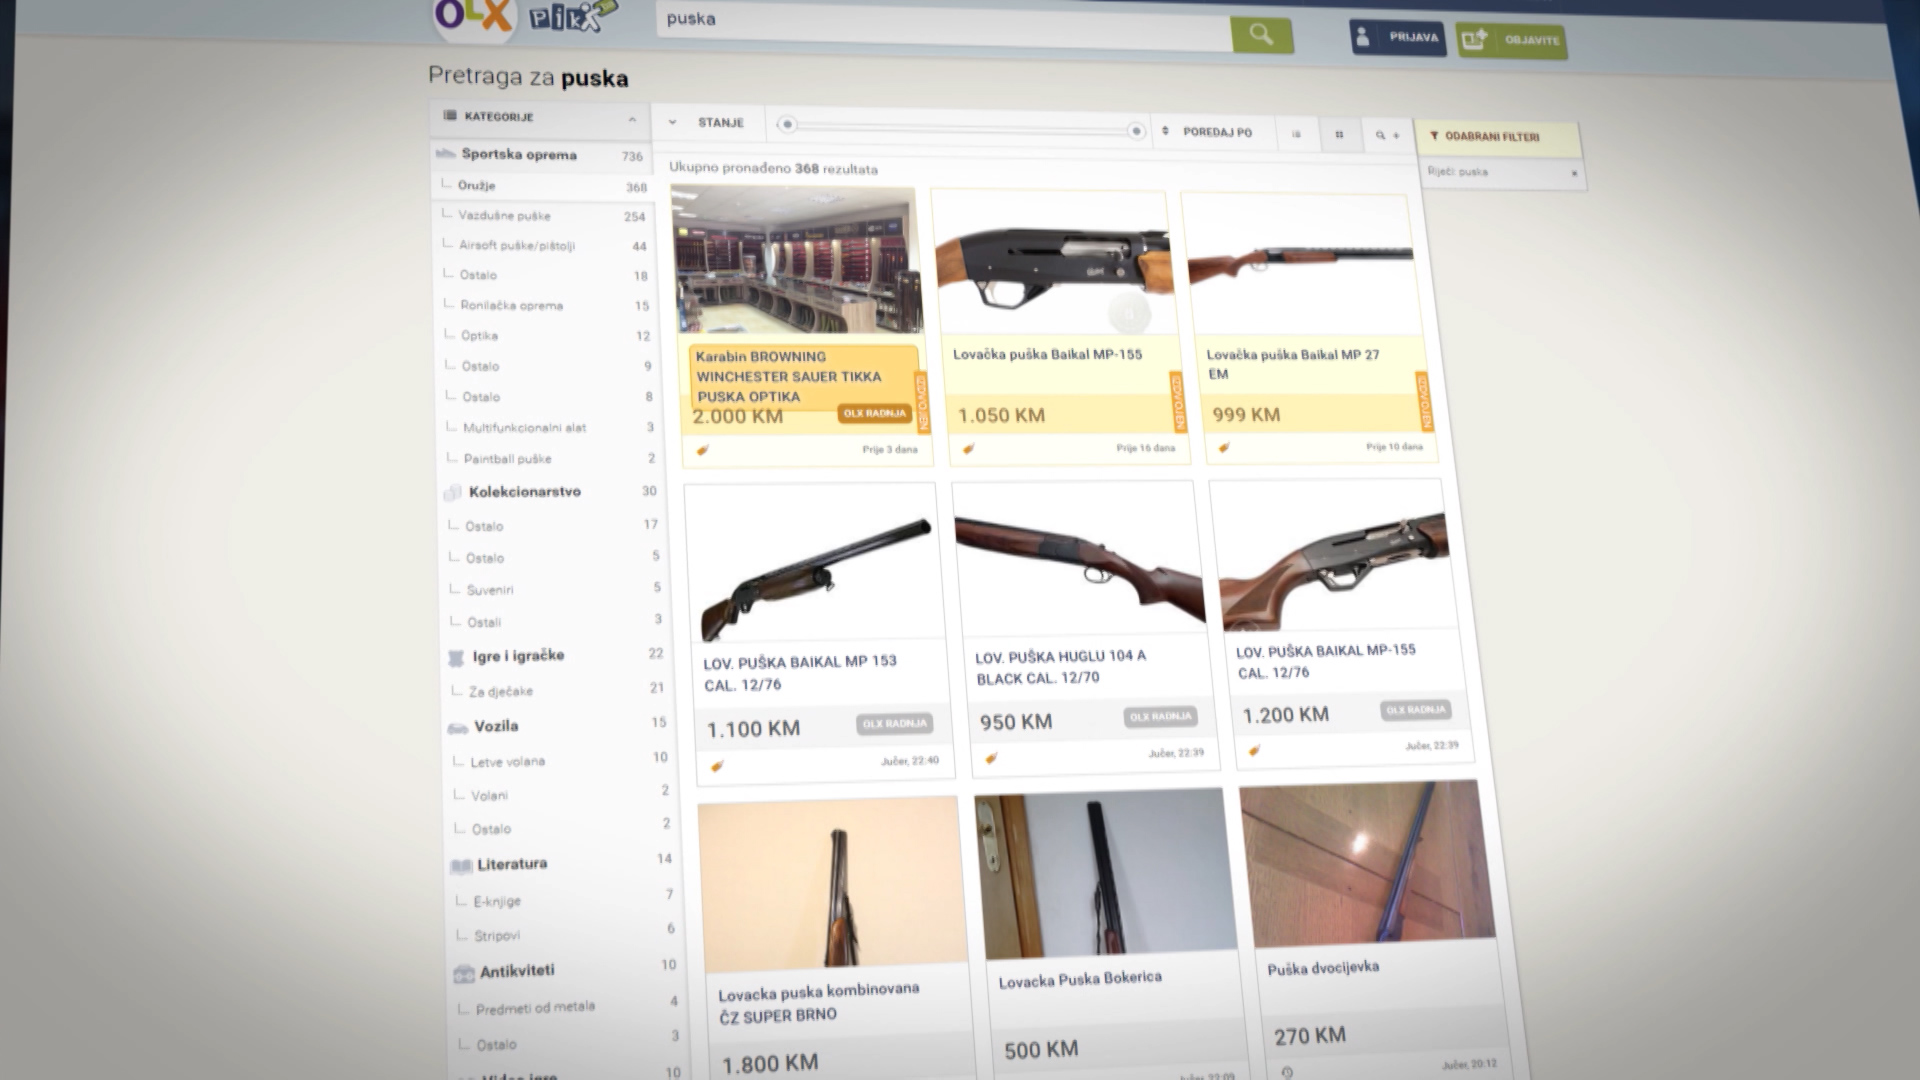Click the Literatura books icon
This screenshot has width=1920, height=1080.
(x=461, y=865)
